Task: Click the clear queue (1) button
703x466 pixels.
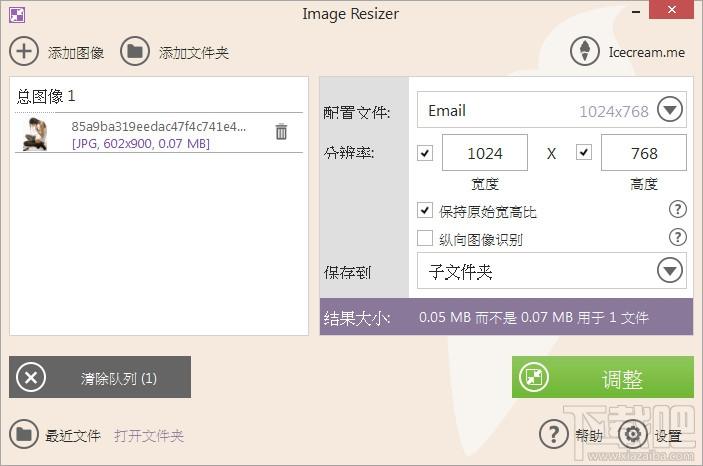Action: pos(100,378)
